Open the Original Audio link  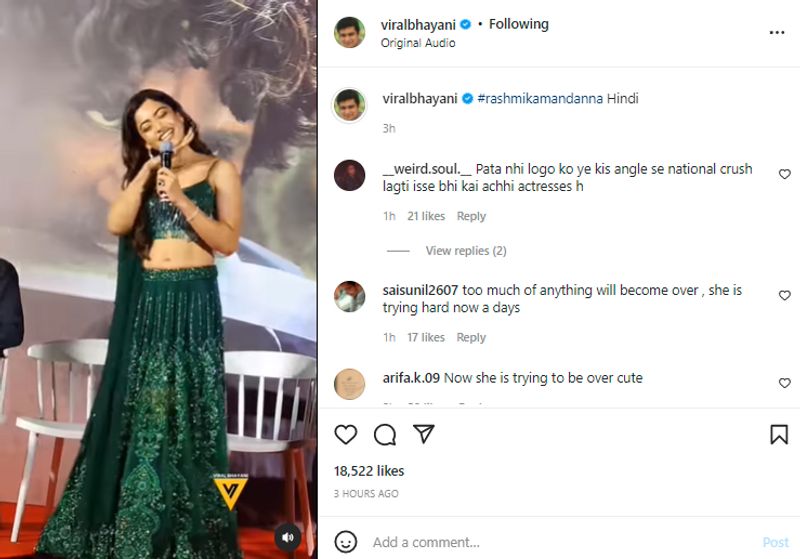[x=418, y=43]
